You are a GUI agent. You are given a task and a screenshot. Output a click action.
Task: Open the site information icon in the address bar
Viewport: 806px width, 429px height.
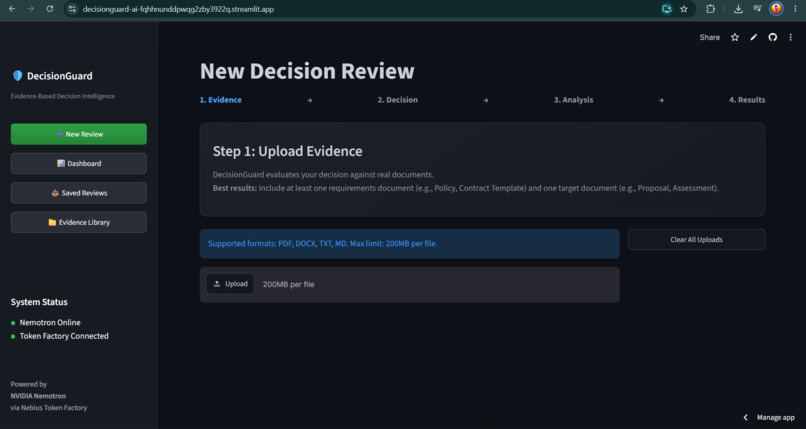click(x=72, y=9)
